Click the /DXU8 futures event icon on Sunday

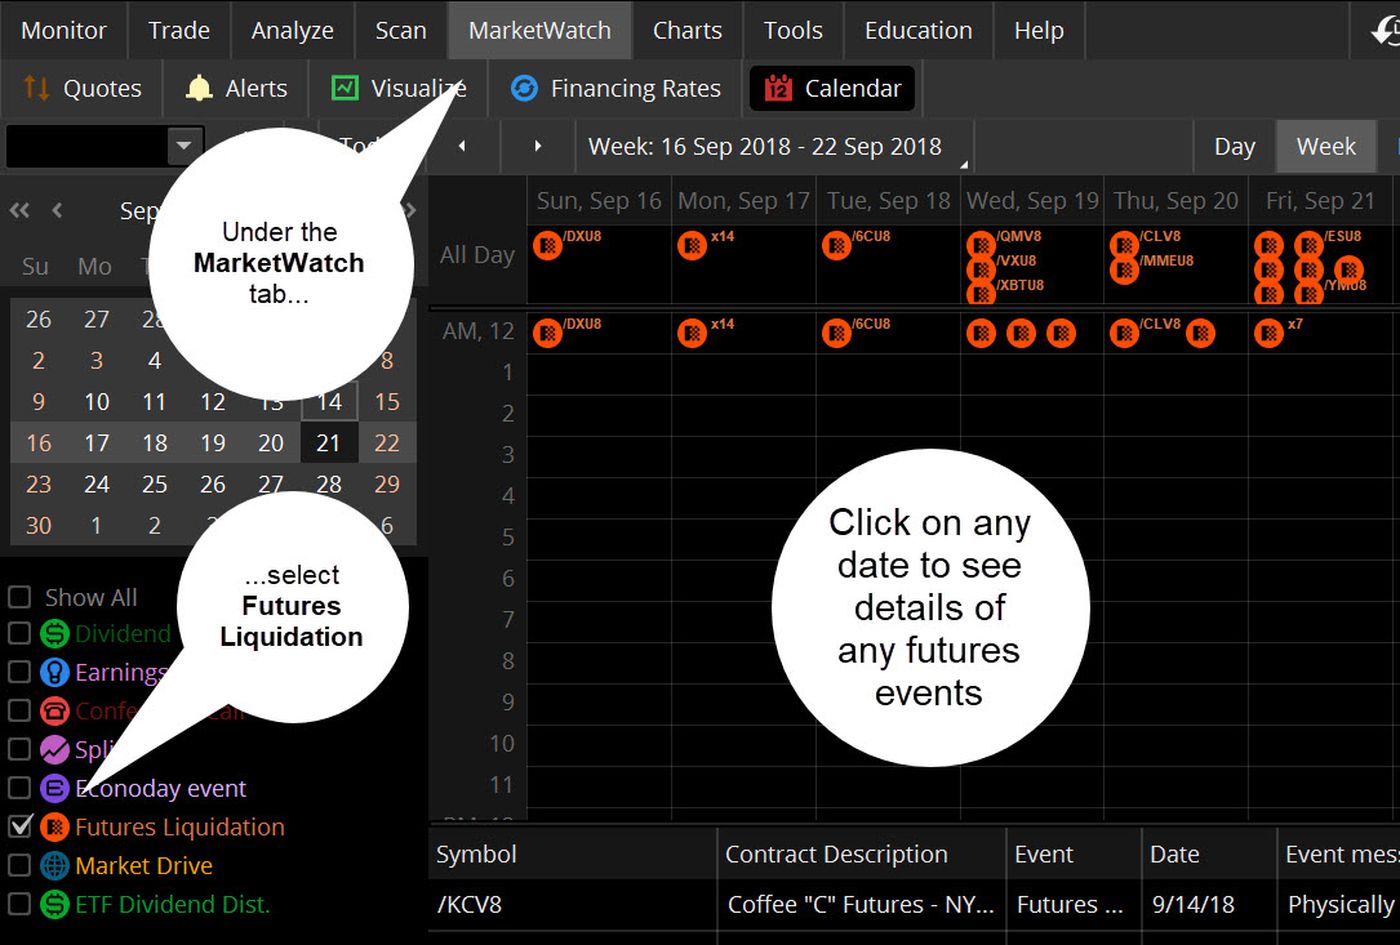click(x=547, y=245)
